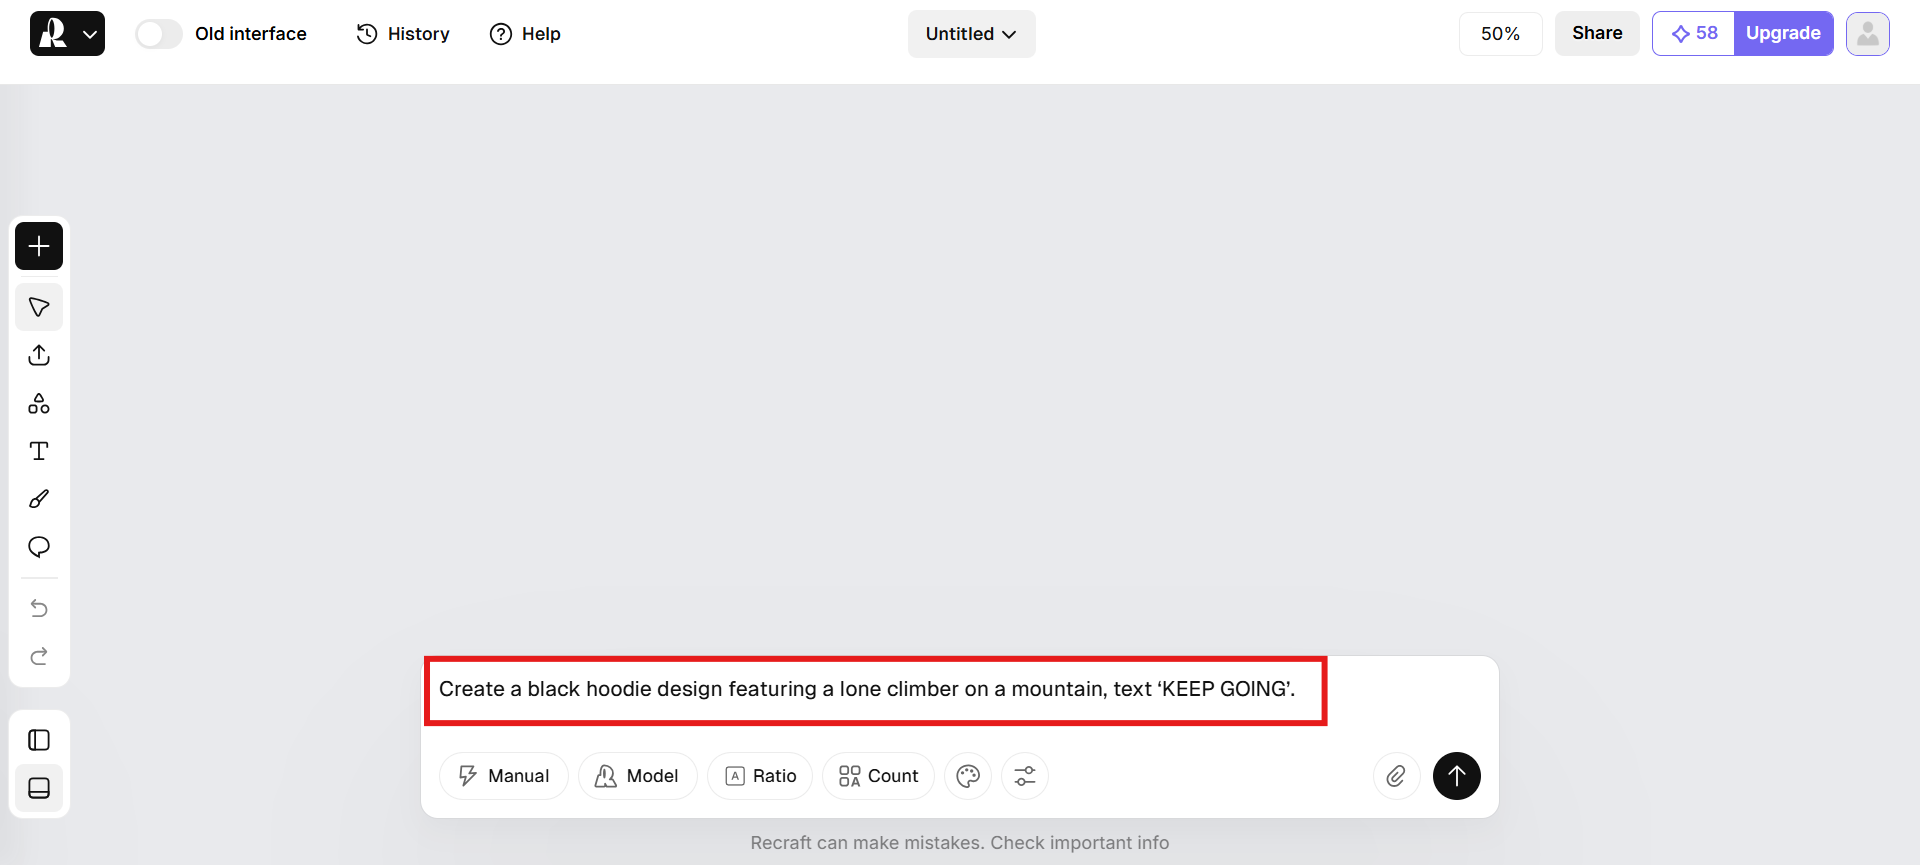Click the upload image icon
This screenshot has height=865, width=1920.
(x=39, y=355)
